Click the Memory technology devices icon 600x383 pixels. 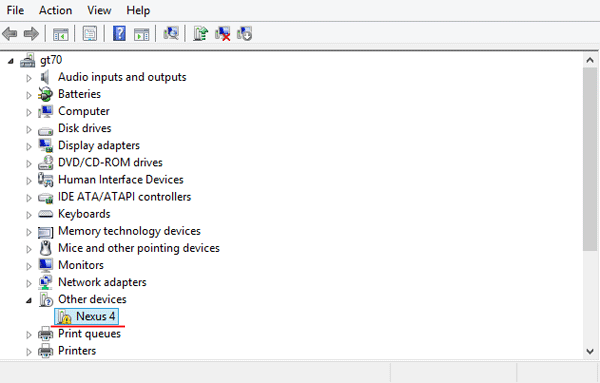point(46,232)
